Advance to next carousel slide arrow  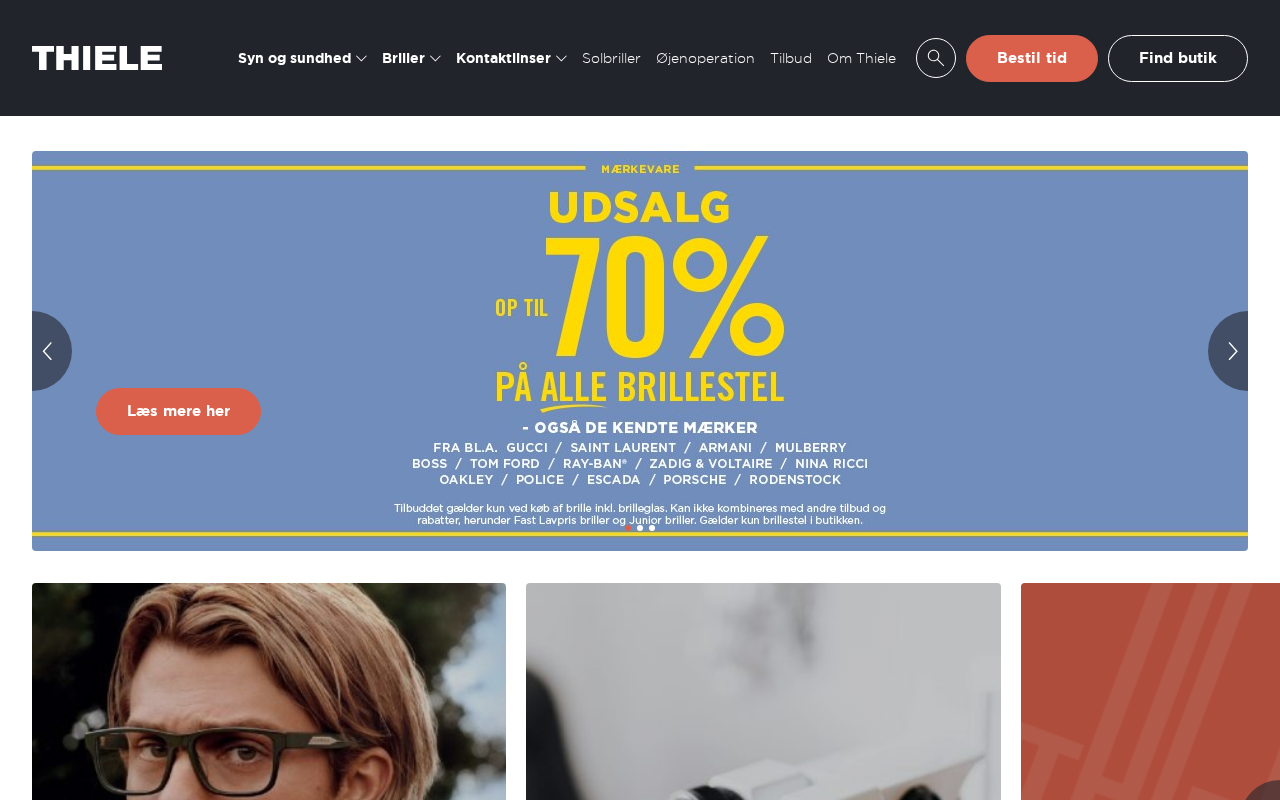tap(1230, 351)
